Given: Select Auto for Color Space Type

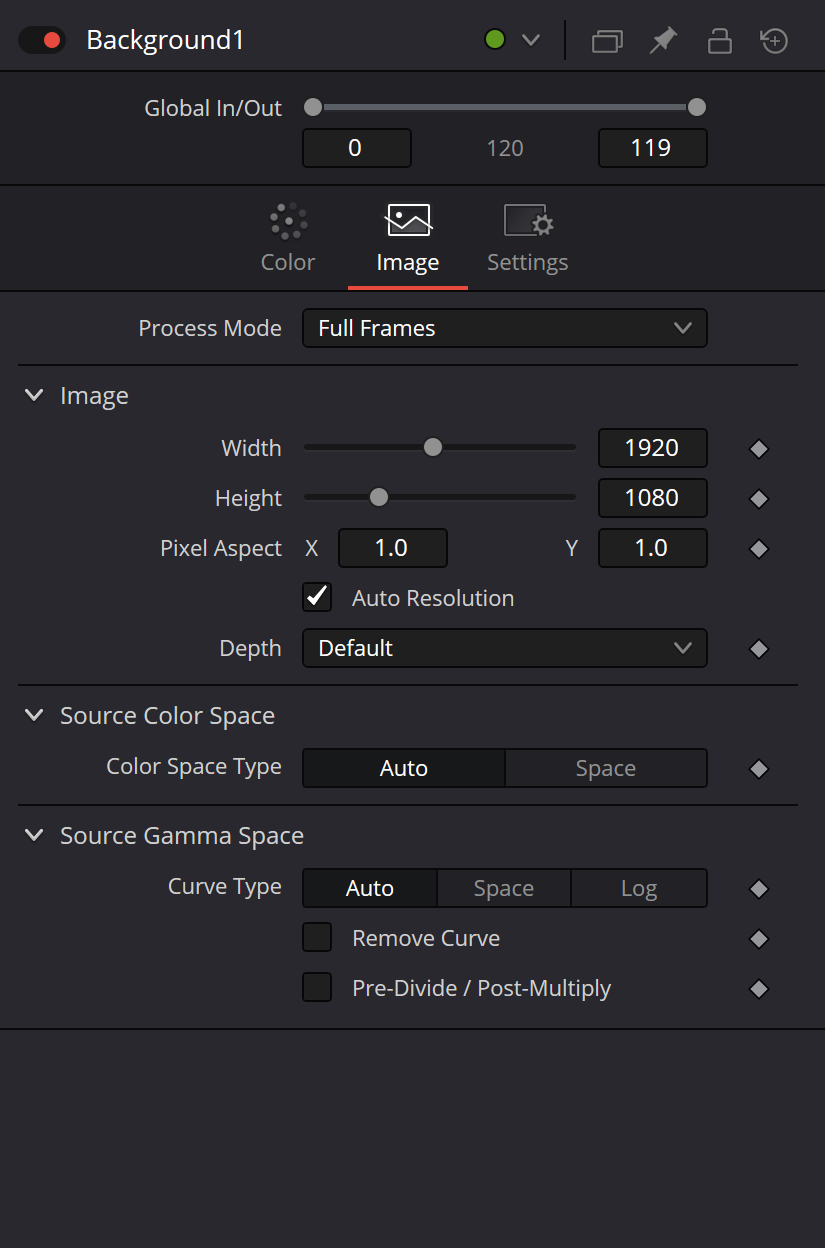Looking at the screenshot, I should [404, 768].
